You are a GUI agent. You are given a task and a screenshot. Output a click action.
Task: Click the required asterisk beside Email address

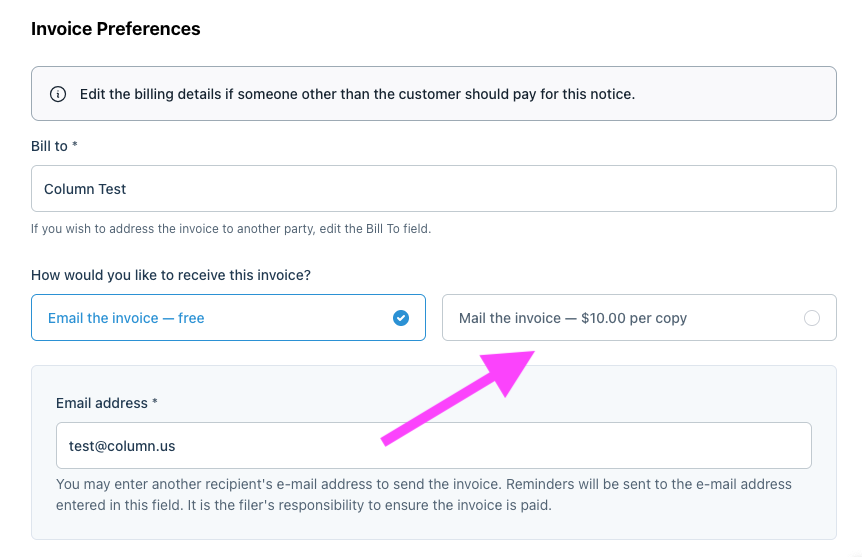pos(155,402)
